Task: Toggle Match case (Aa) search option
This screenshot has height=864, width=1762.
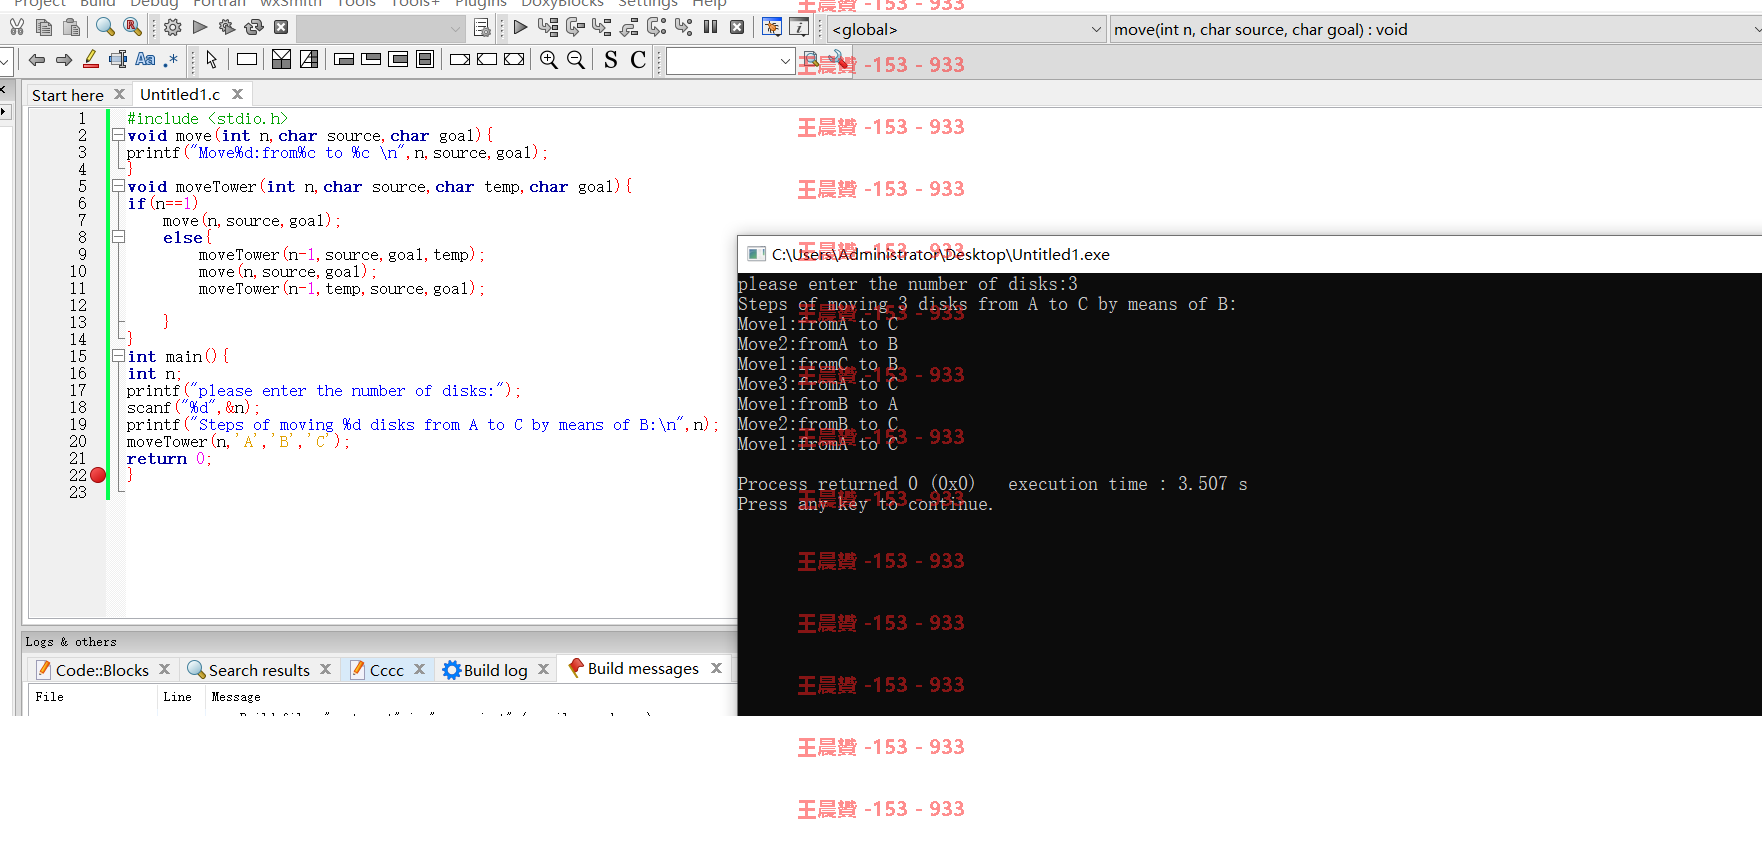Action: coord(145,60)
